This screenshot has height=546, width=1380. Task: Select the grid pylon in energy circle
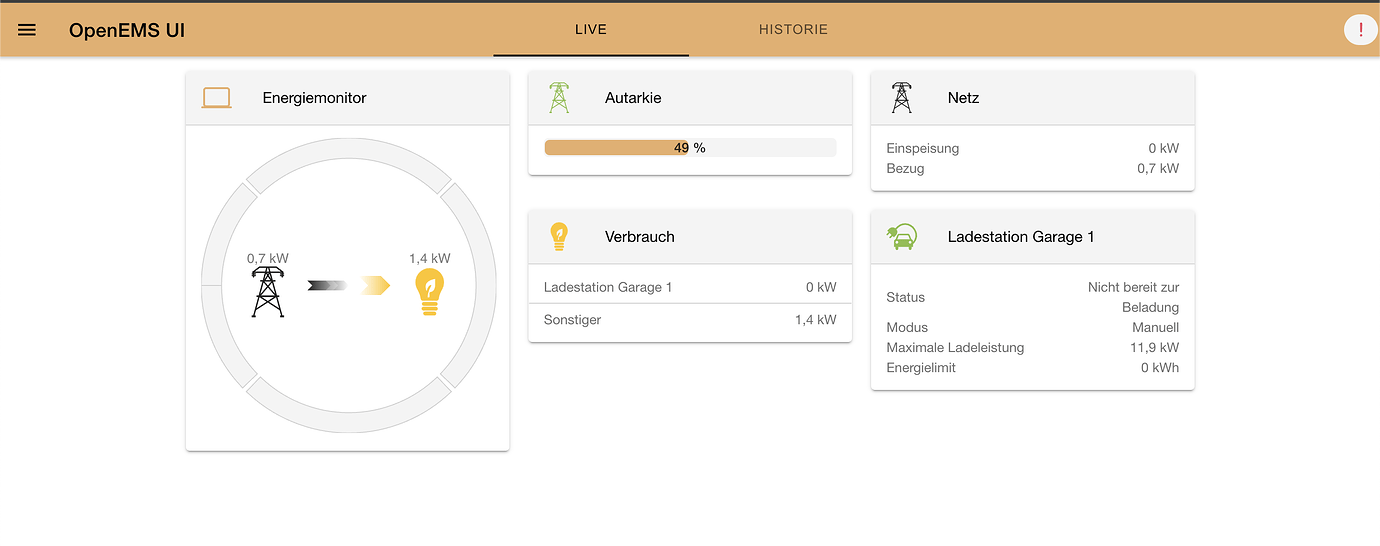pos(267,292)
